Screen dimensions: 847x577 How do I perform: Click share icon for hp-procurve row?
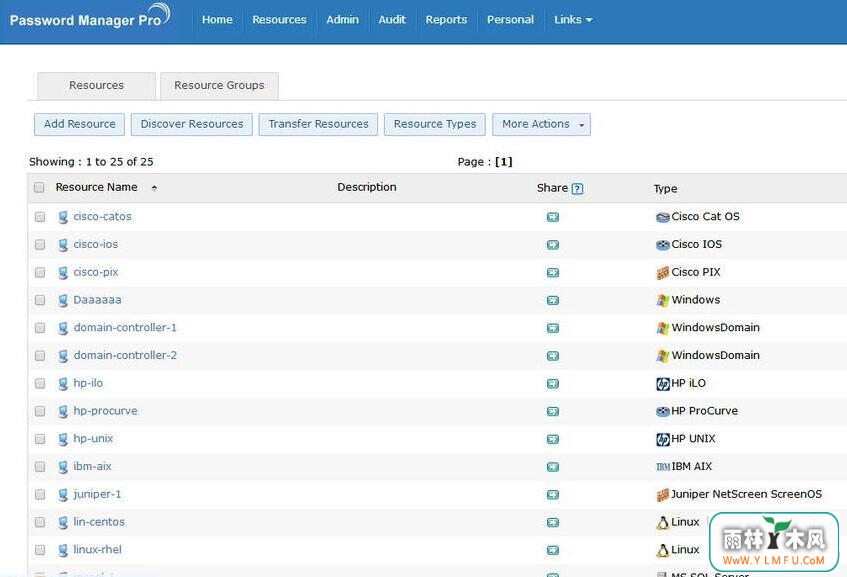pyautogui.click(x=553, y=412)
